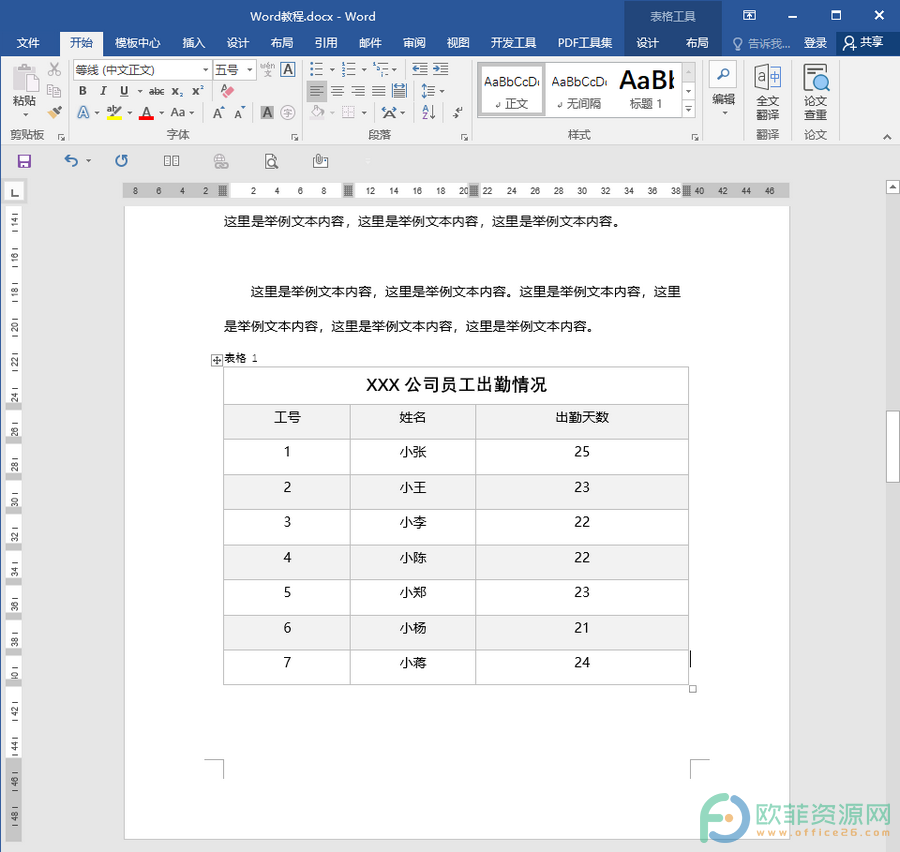The image size is (900, 852).
Task: Click the Print Preview magnifier page icon
Action: click(271, 161)
